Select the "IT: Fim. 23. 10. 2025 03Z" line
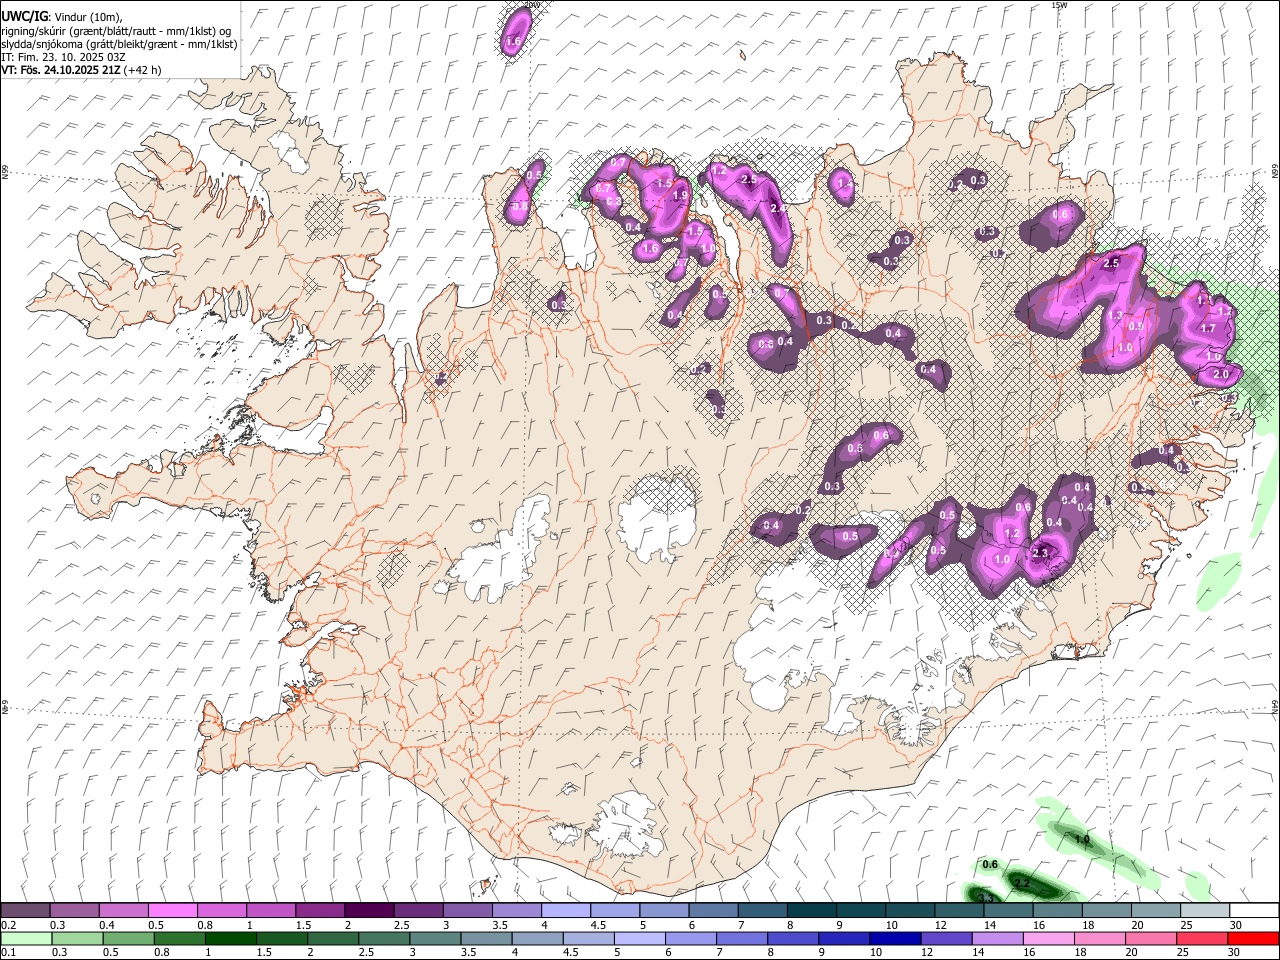Image resolution: width=1280 pixels, height=960 pixels. pyautogui.click(x=63, y=57)
